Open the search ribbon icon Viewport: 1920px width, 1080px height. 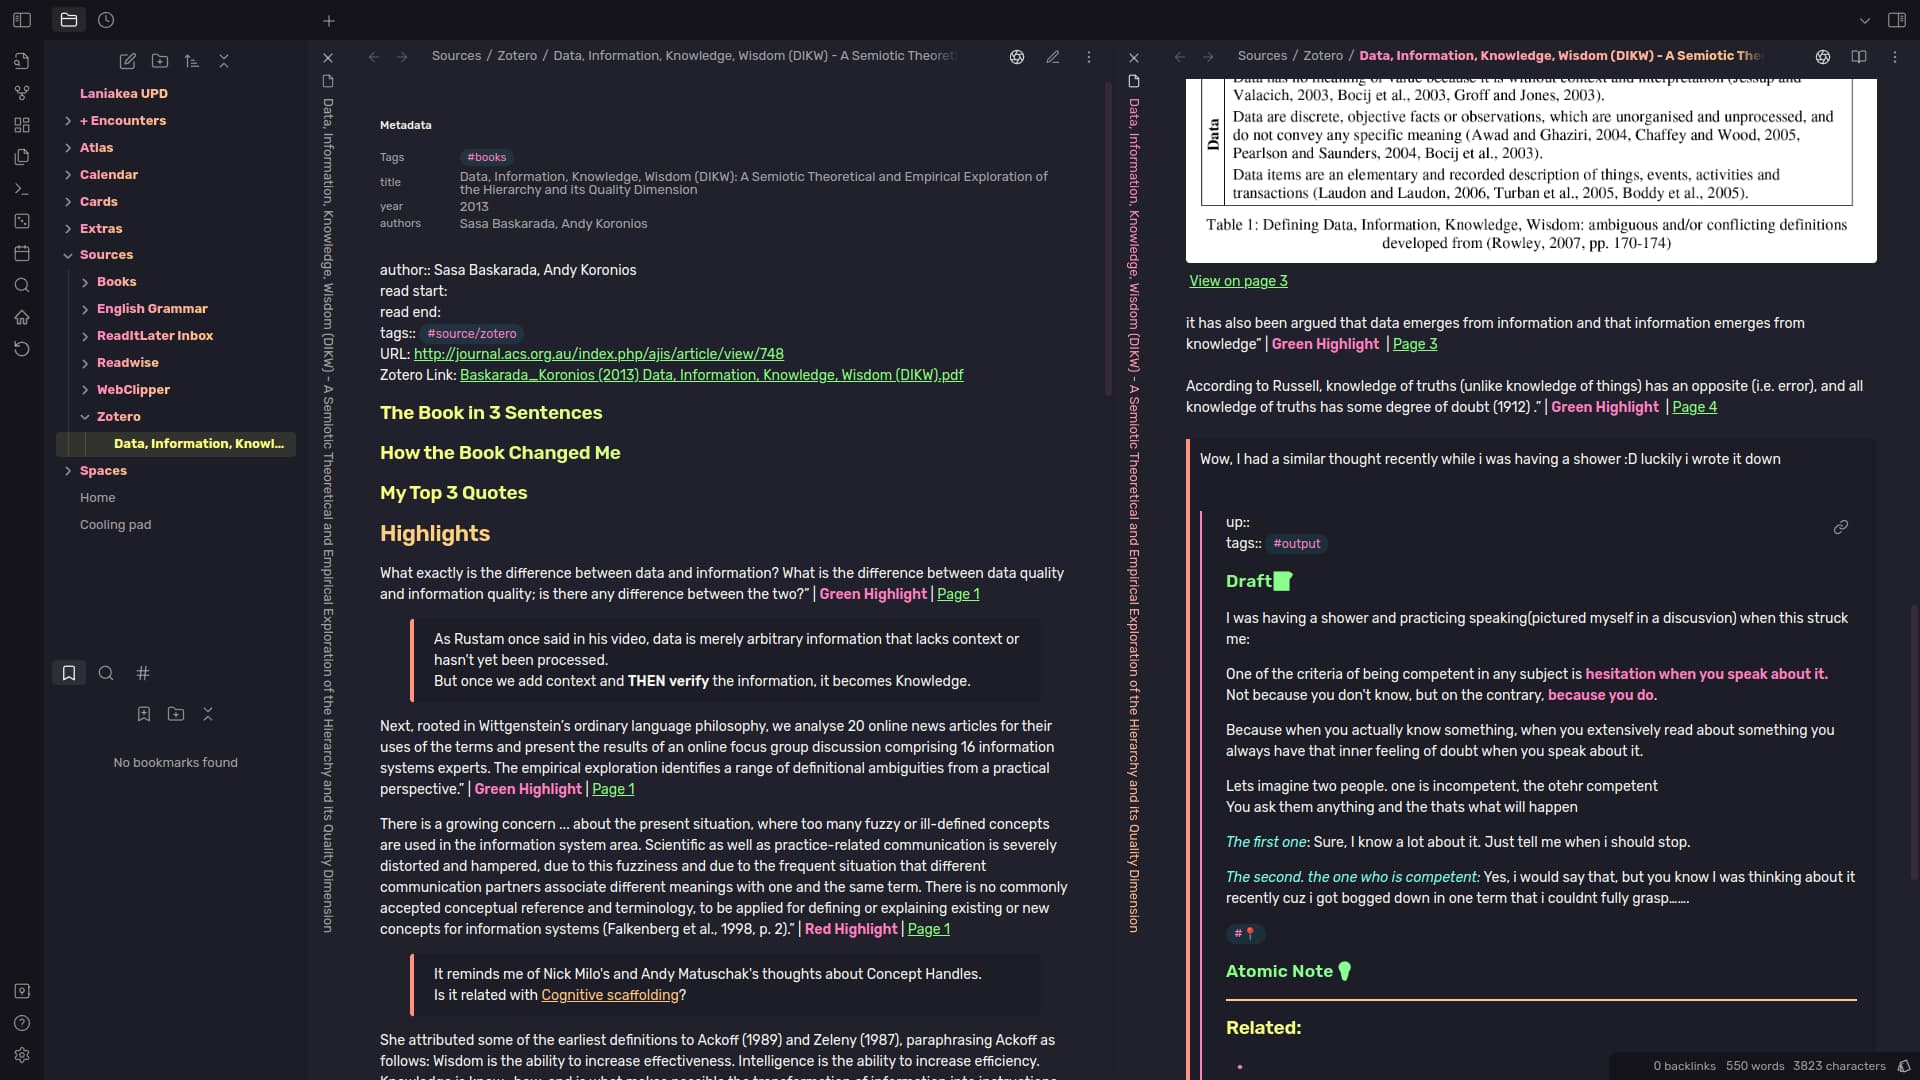(x=22, y=285)
